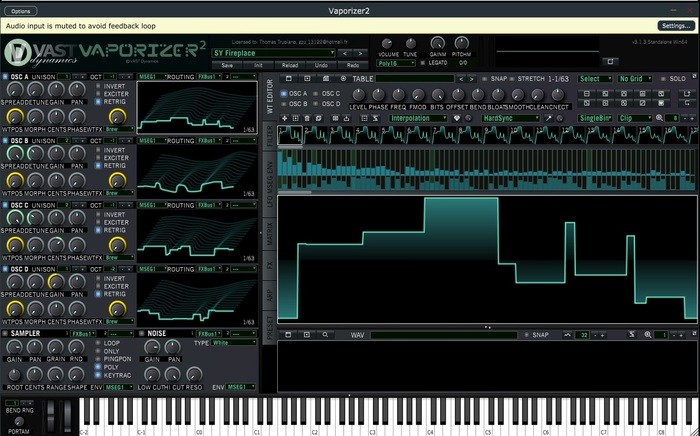
Task: Click the sigma normalize icon in WT toolbar
Action: 375,118
